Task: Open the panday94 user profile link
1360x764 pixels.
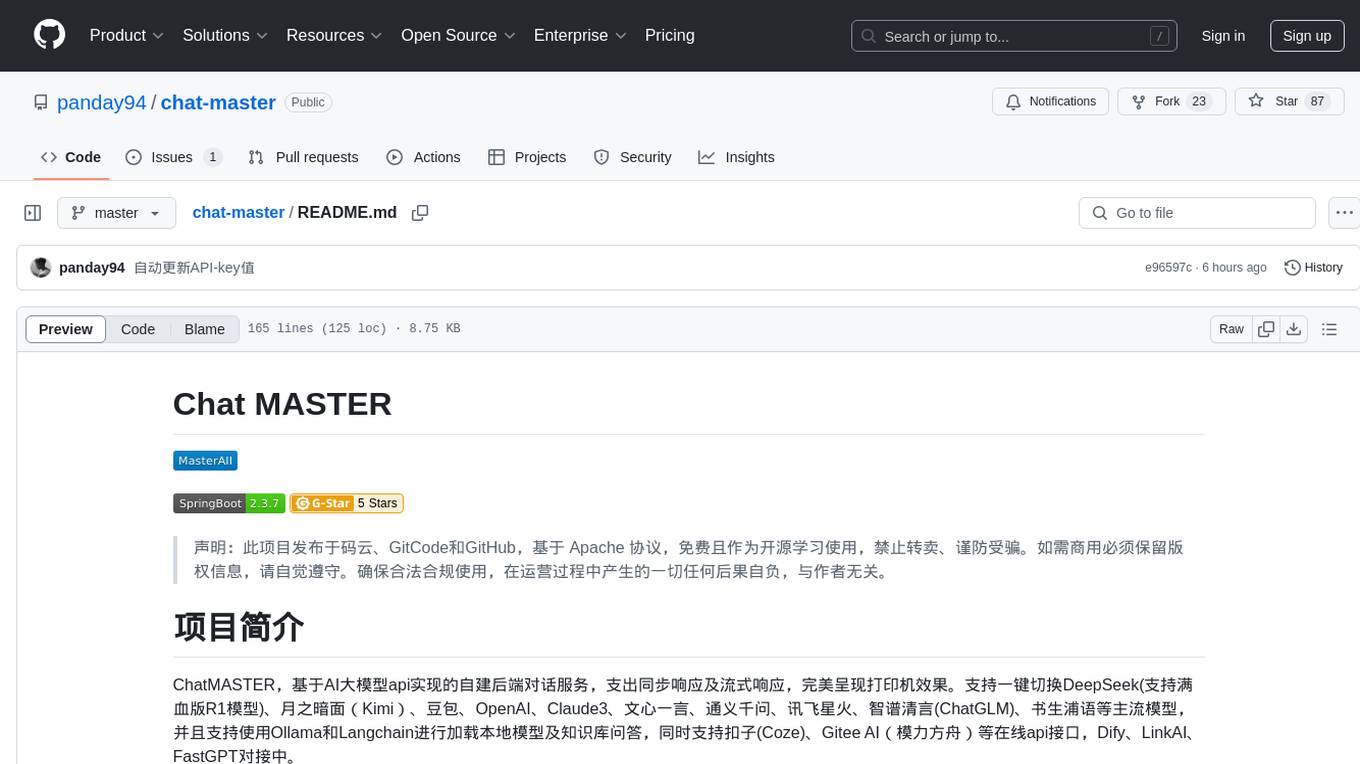Action: [102, 102]
